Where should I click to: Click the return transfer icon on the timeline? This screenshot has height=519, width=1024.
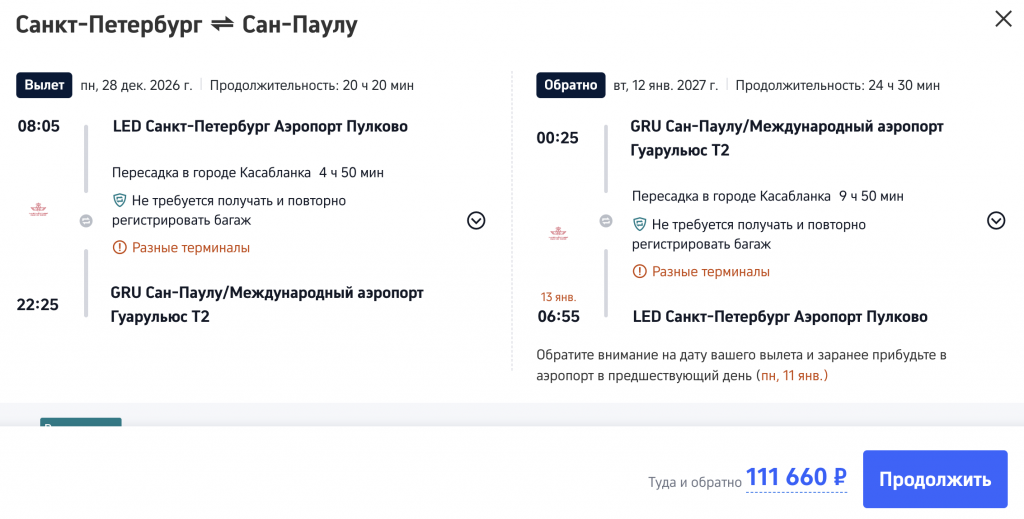605,221
